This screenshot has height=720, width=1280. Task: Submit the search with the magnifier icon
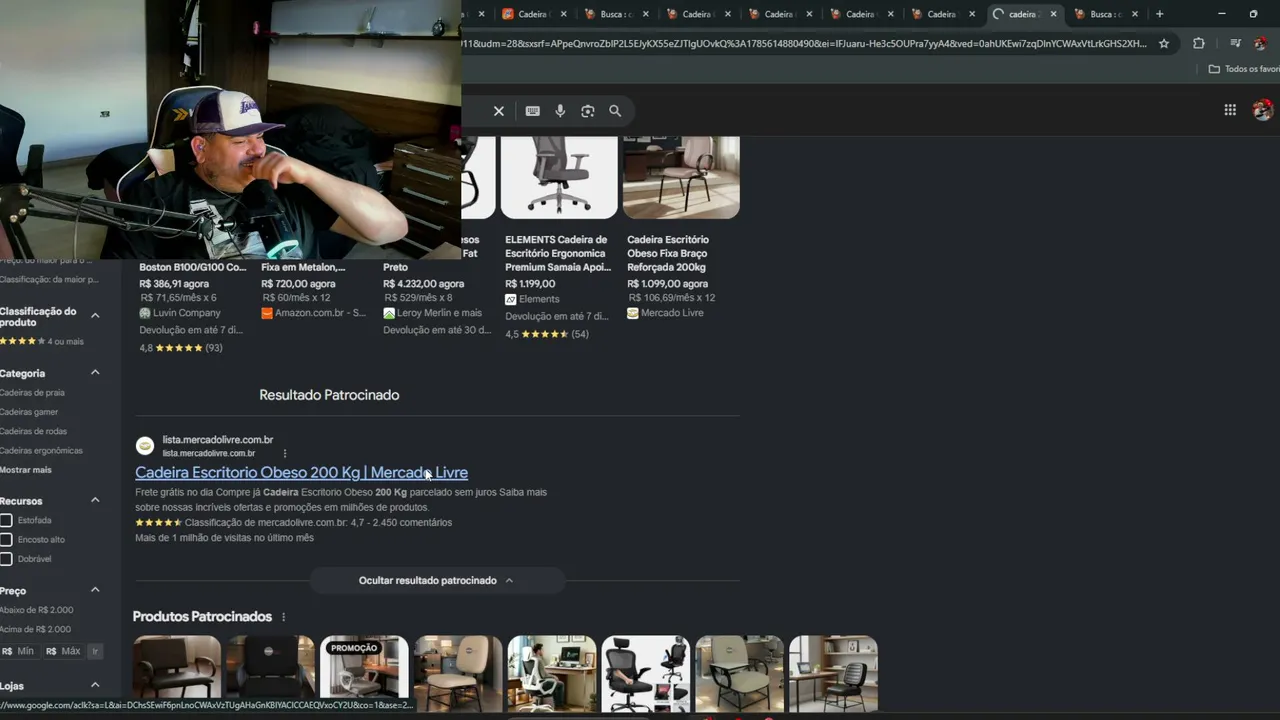click(x=615, y=111)
